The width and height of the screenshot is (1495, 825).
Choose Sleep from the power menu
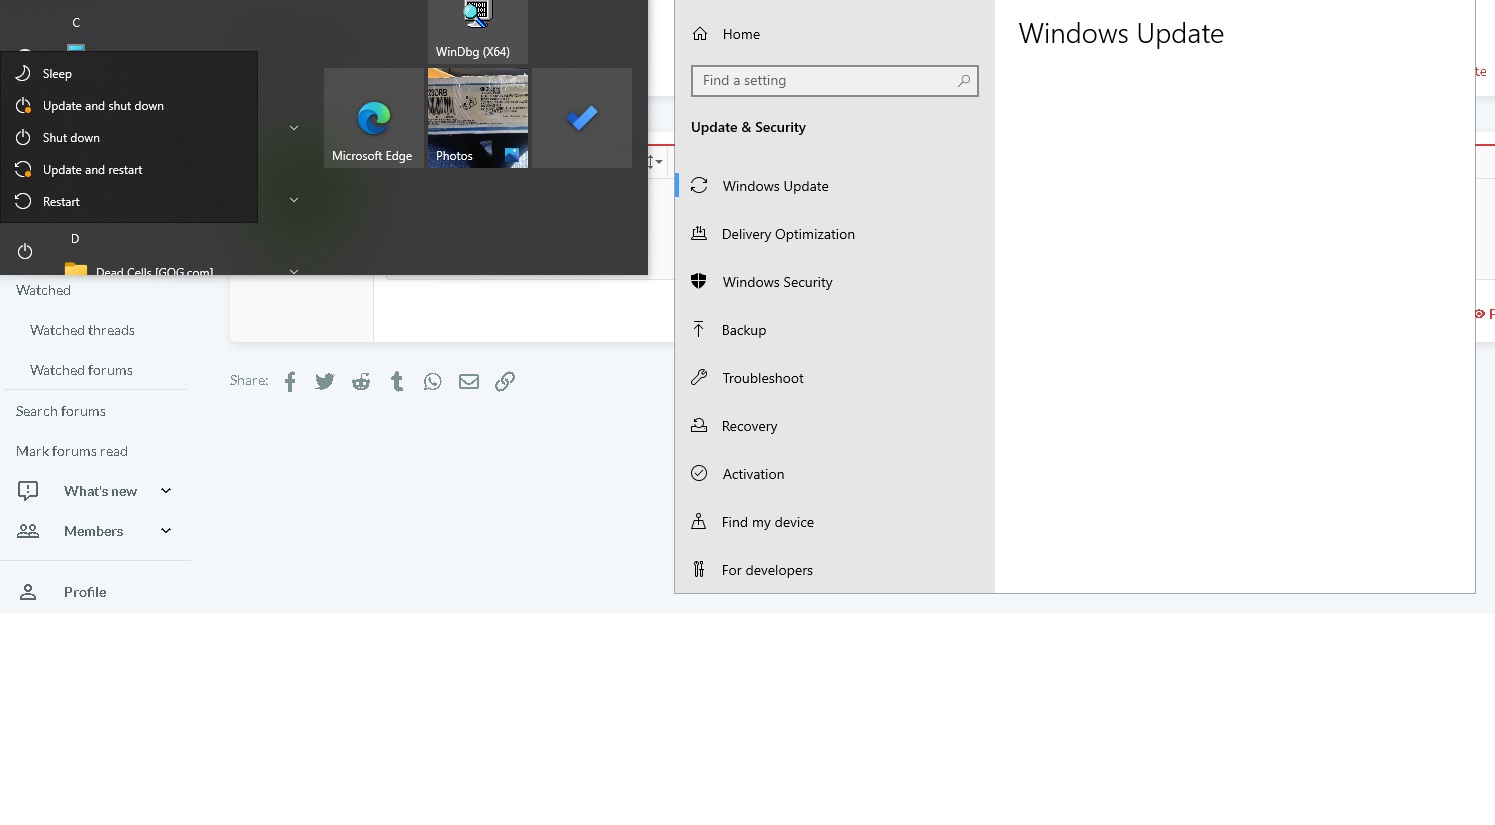tap(129, 74)
